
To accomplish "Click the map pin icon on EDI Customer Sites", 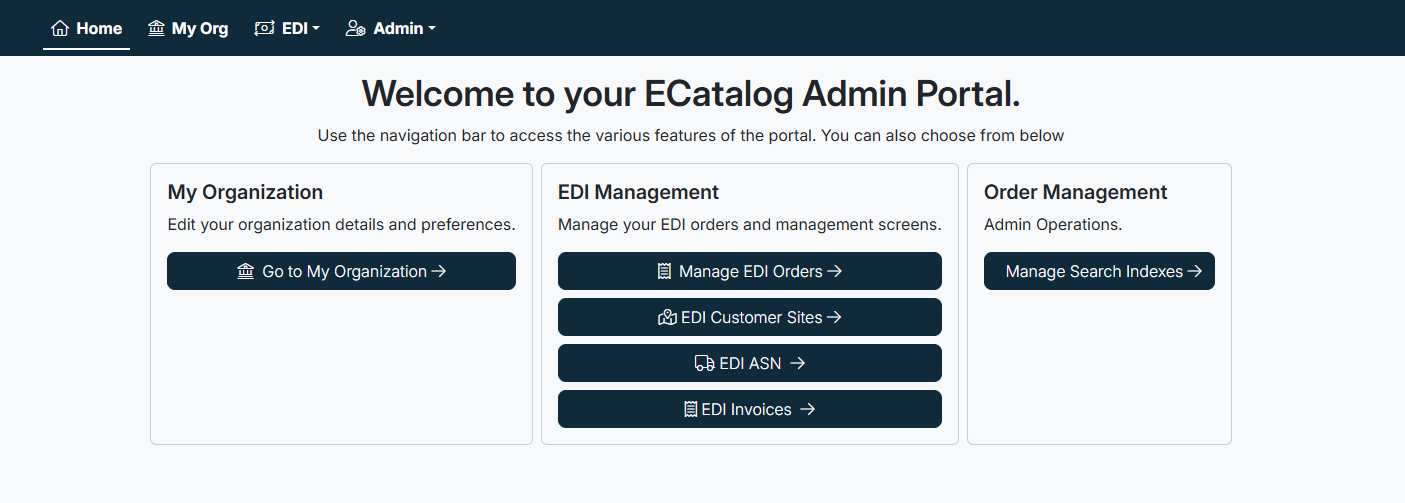I will 667,317.
